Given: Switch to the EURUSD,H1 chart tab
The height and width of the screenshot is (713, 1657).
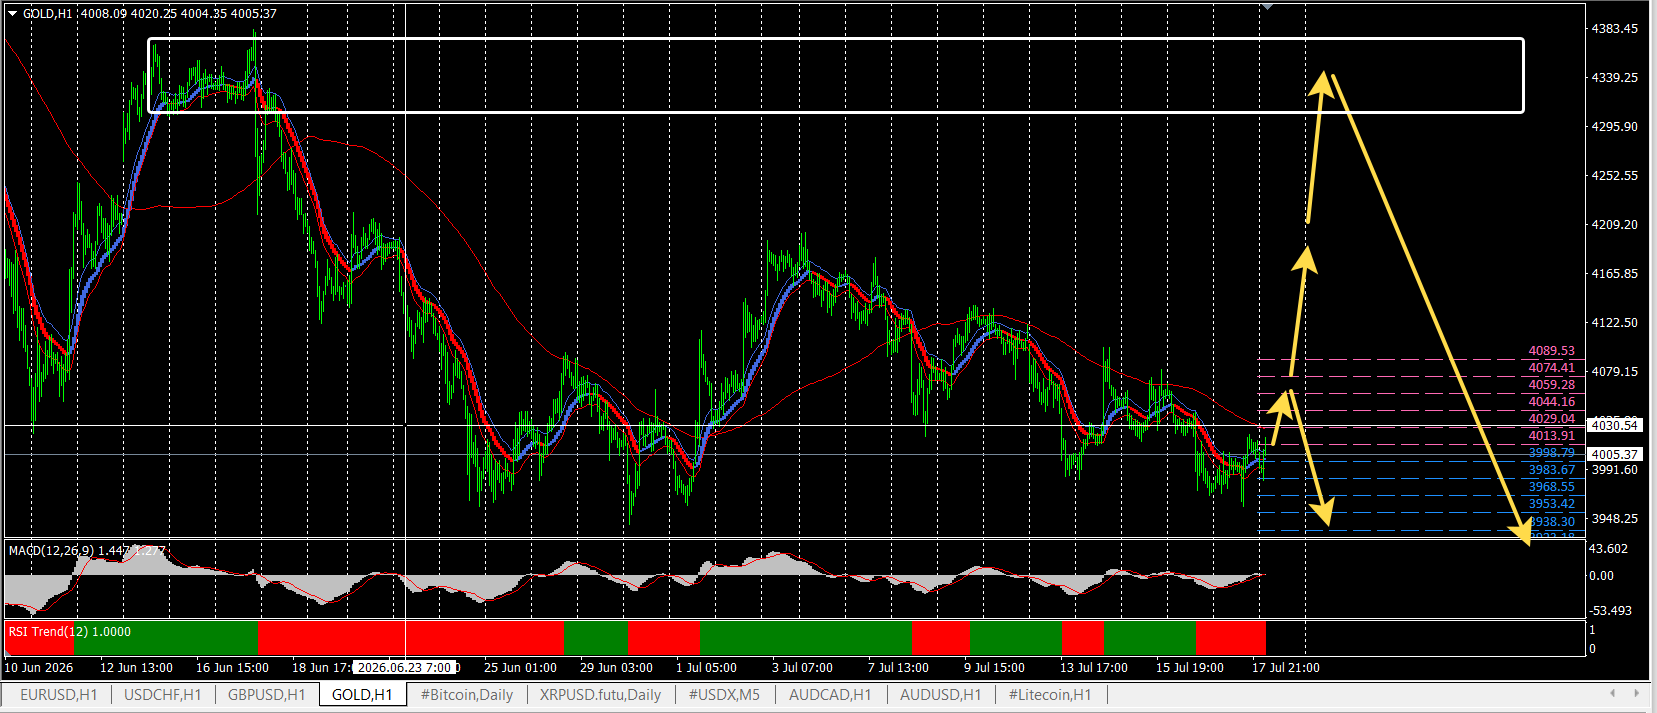Looking at the screenshot, I should (x=59, y=695).
